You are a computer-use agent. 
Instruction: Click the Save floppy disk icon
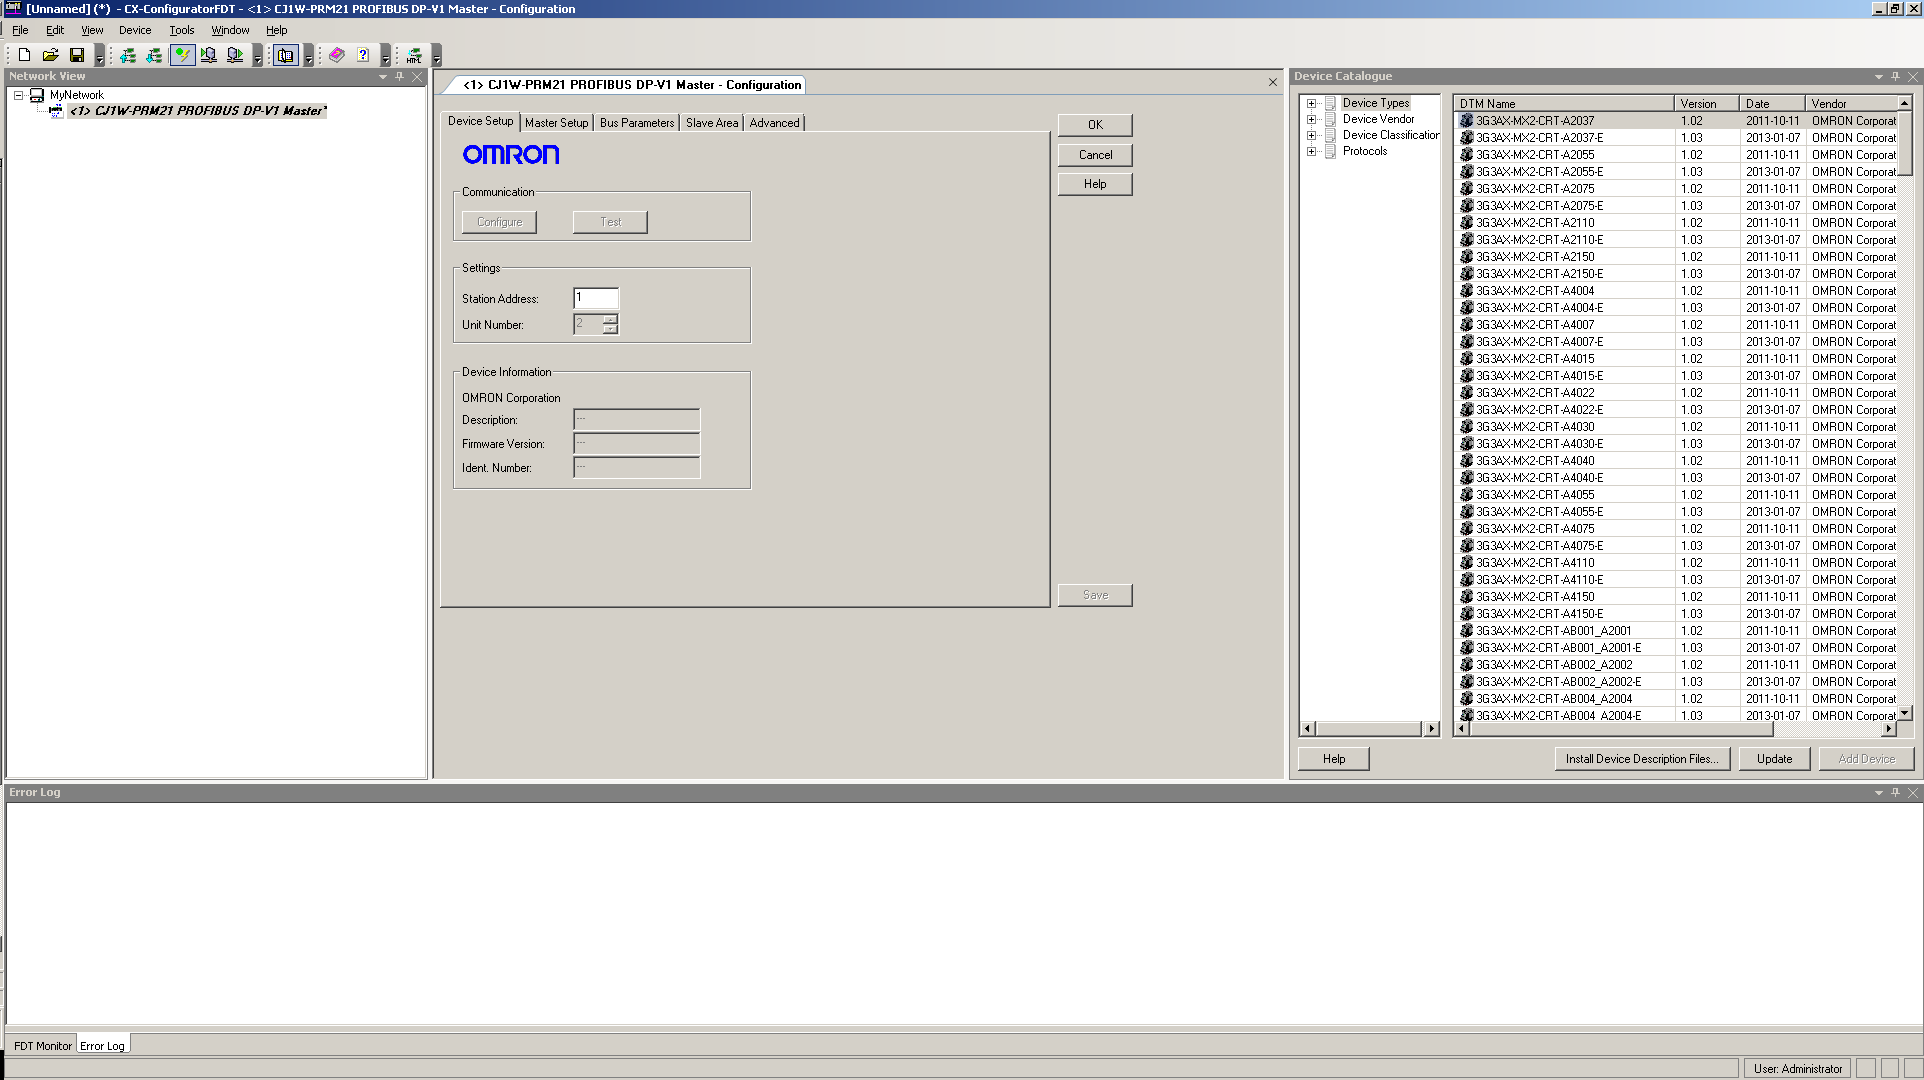tap(76, 55)
